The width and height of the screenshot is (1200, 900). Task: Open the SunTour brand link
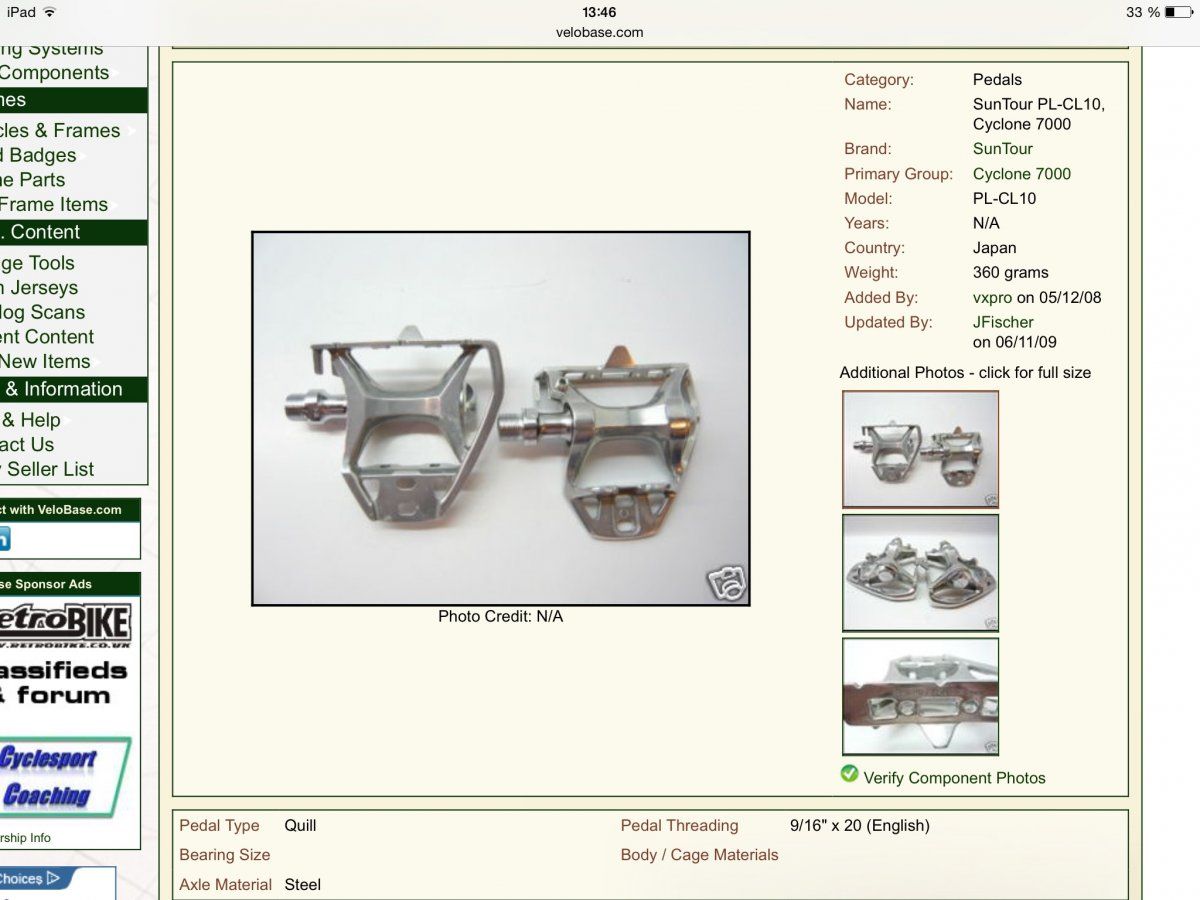click(x=1002, y=149)
